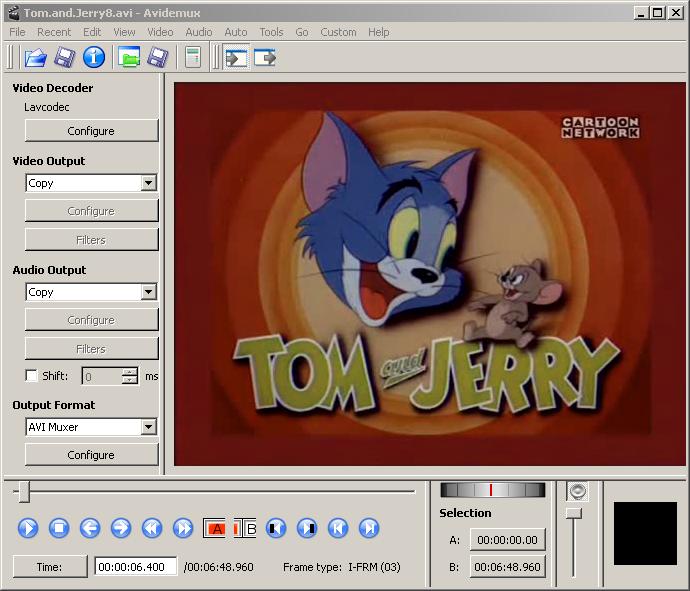Seek to next black frame
The width and height of the screenshot is (690, 591).
[x=307, y=528]
